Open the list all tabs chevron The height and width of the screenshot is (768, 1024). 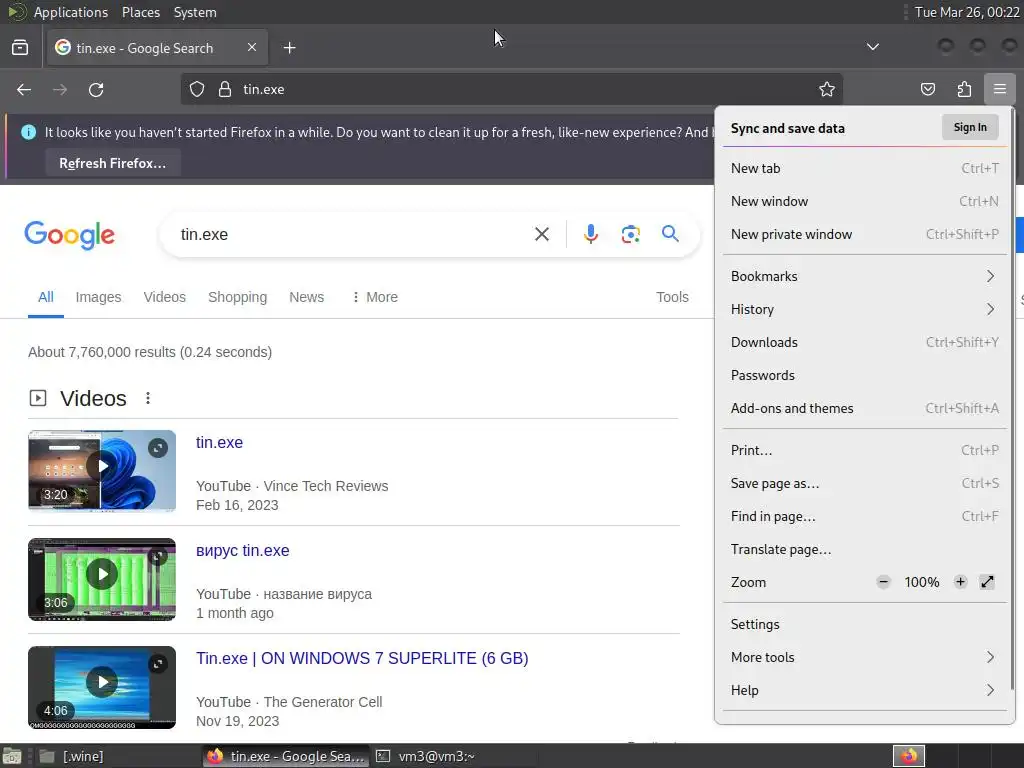tap(872, 47)
